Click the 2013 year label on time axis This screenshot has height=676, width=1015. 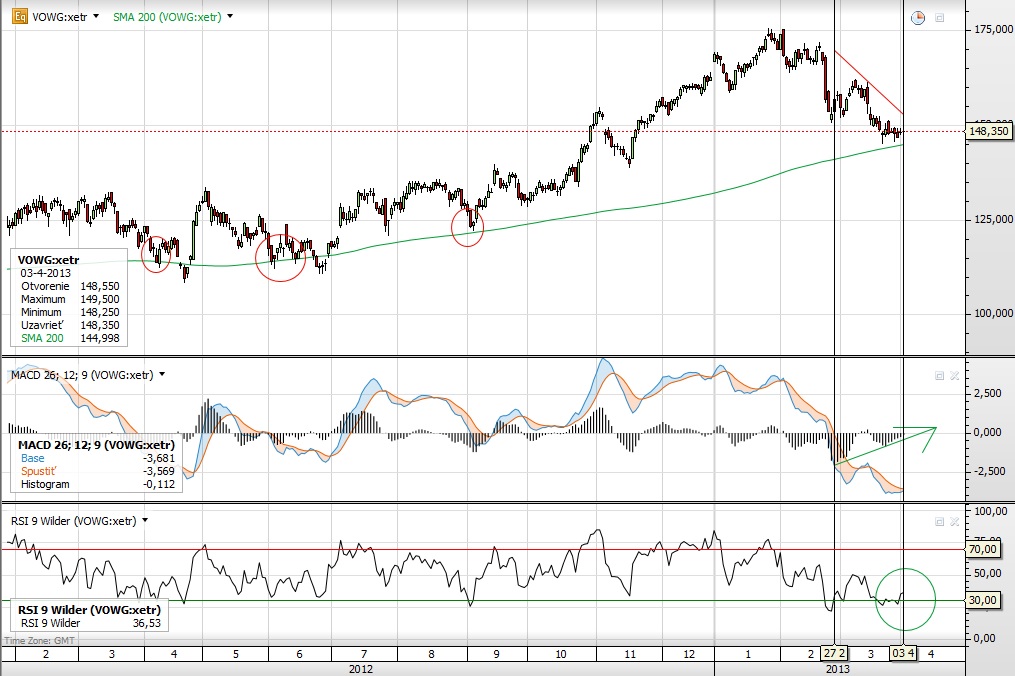click(x=838, y=668)
